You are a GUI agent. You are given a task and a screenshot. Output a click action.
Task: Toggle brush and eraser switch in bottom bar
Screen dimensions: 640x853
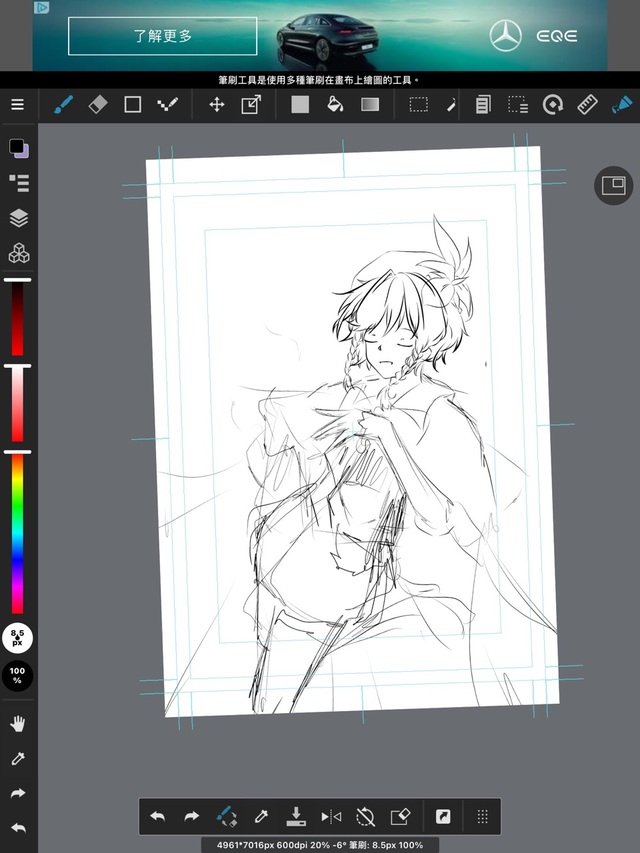(227, 817)
